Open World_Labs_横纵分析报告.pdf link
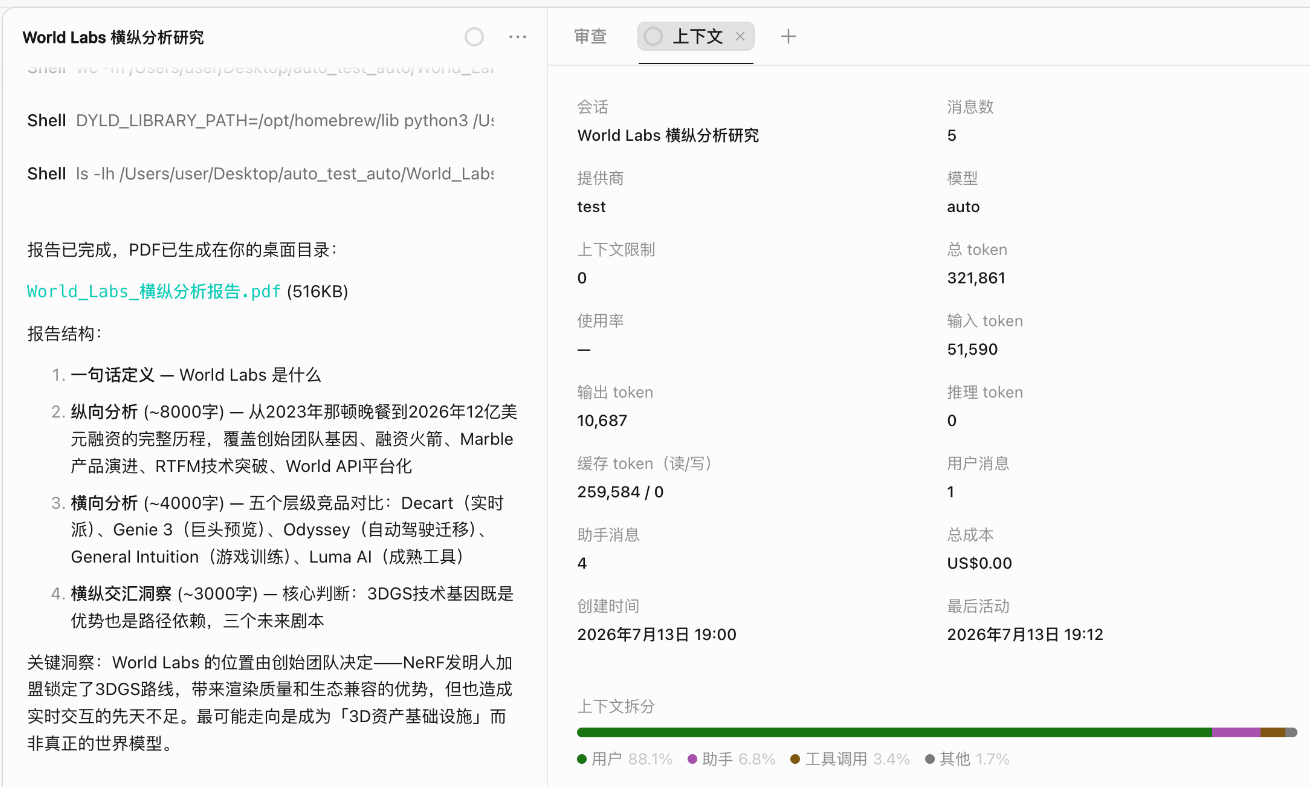The height and width of the screenshot is (787, 1310). click(154, 291)
